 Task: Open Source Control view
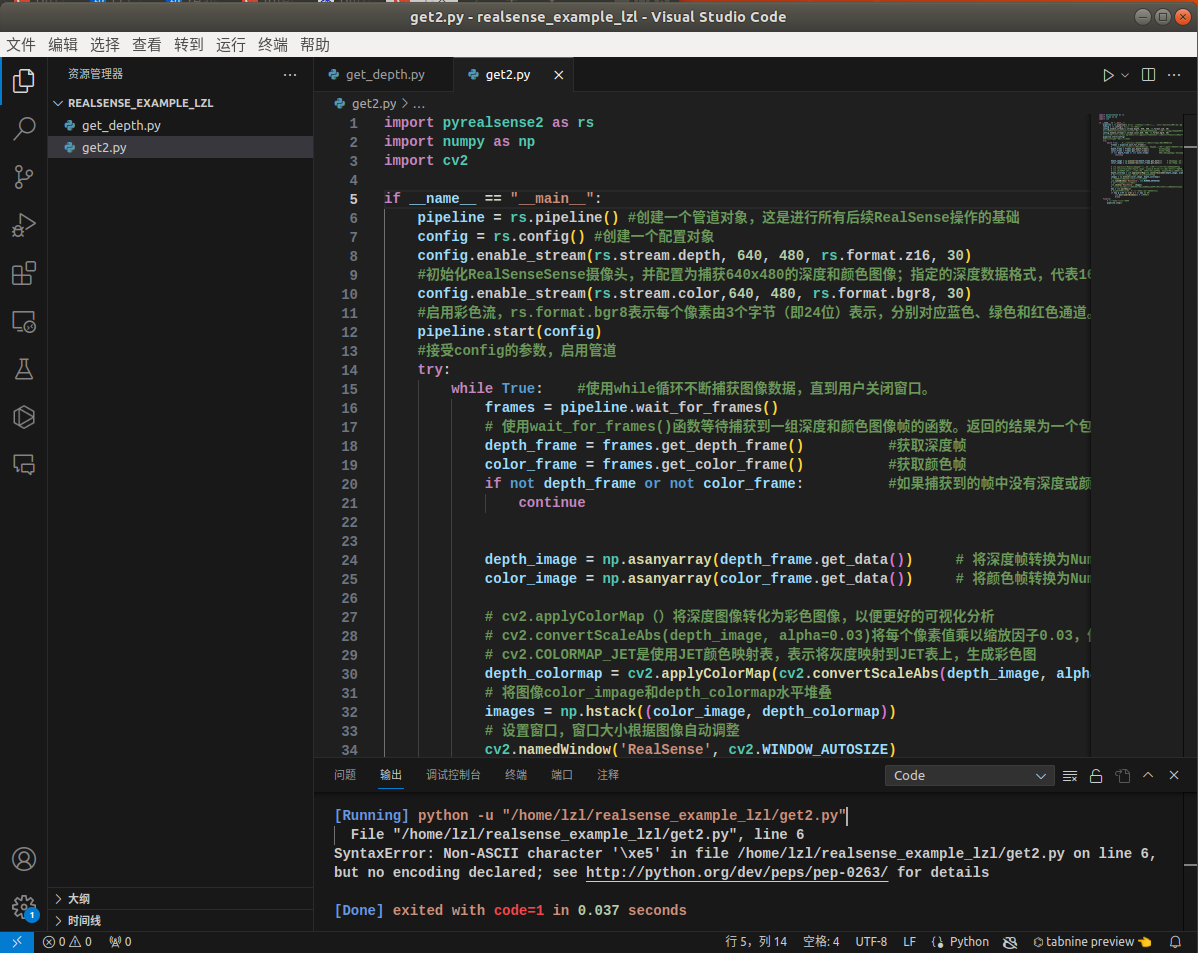point(24,177)
